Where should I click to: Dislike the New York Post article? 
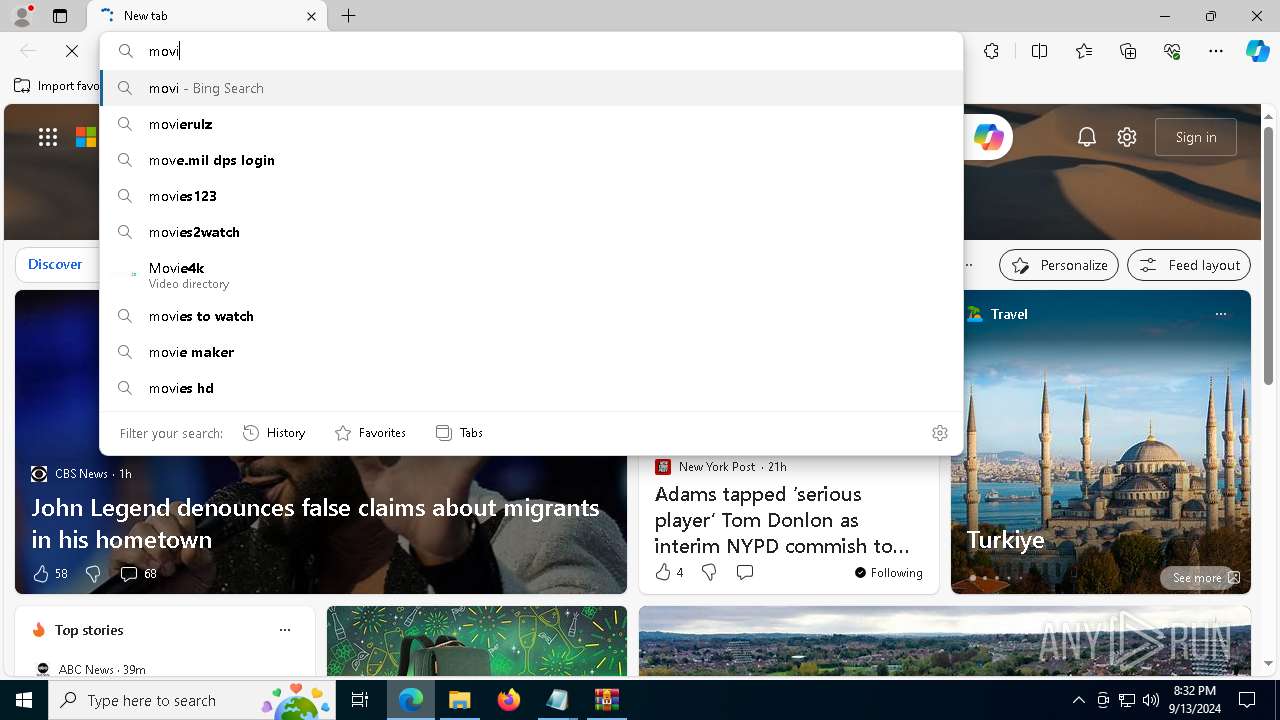709,572
